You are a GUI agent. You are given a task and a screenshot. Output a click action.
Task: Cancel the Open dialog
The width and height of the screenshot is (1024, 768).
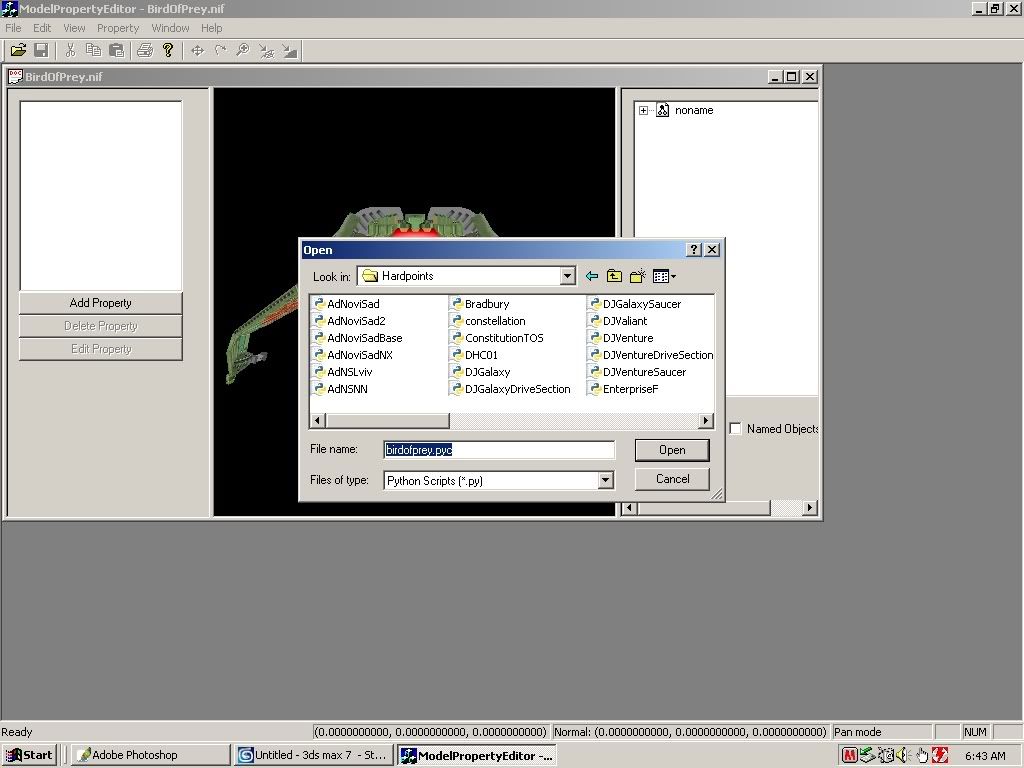672,479
